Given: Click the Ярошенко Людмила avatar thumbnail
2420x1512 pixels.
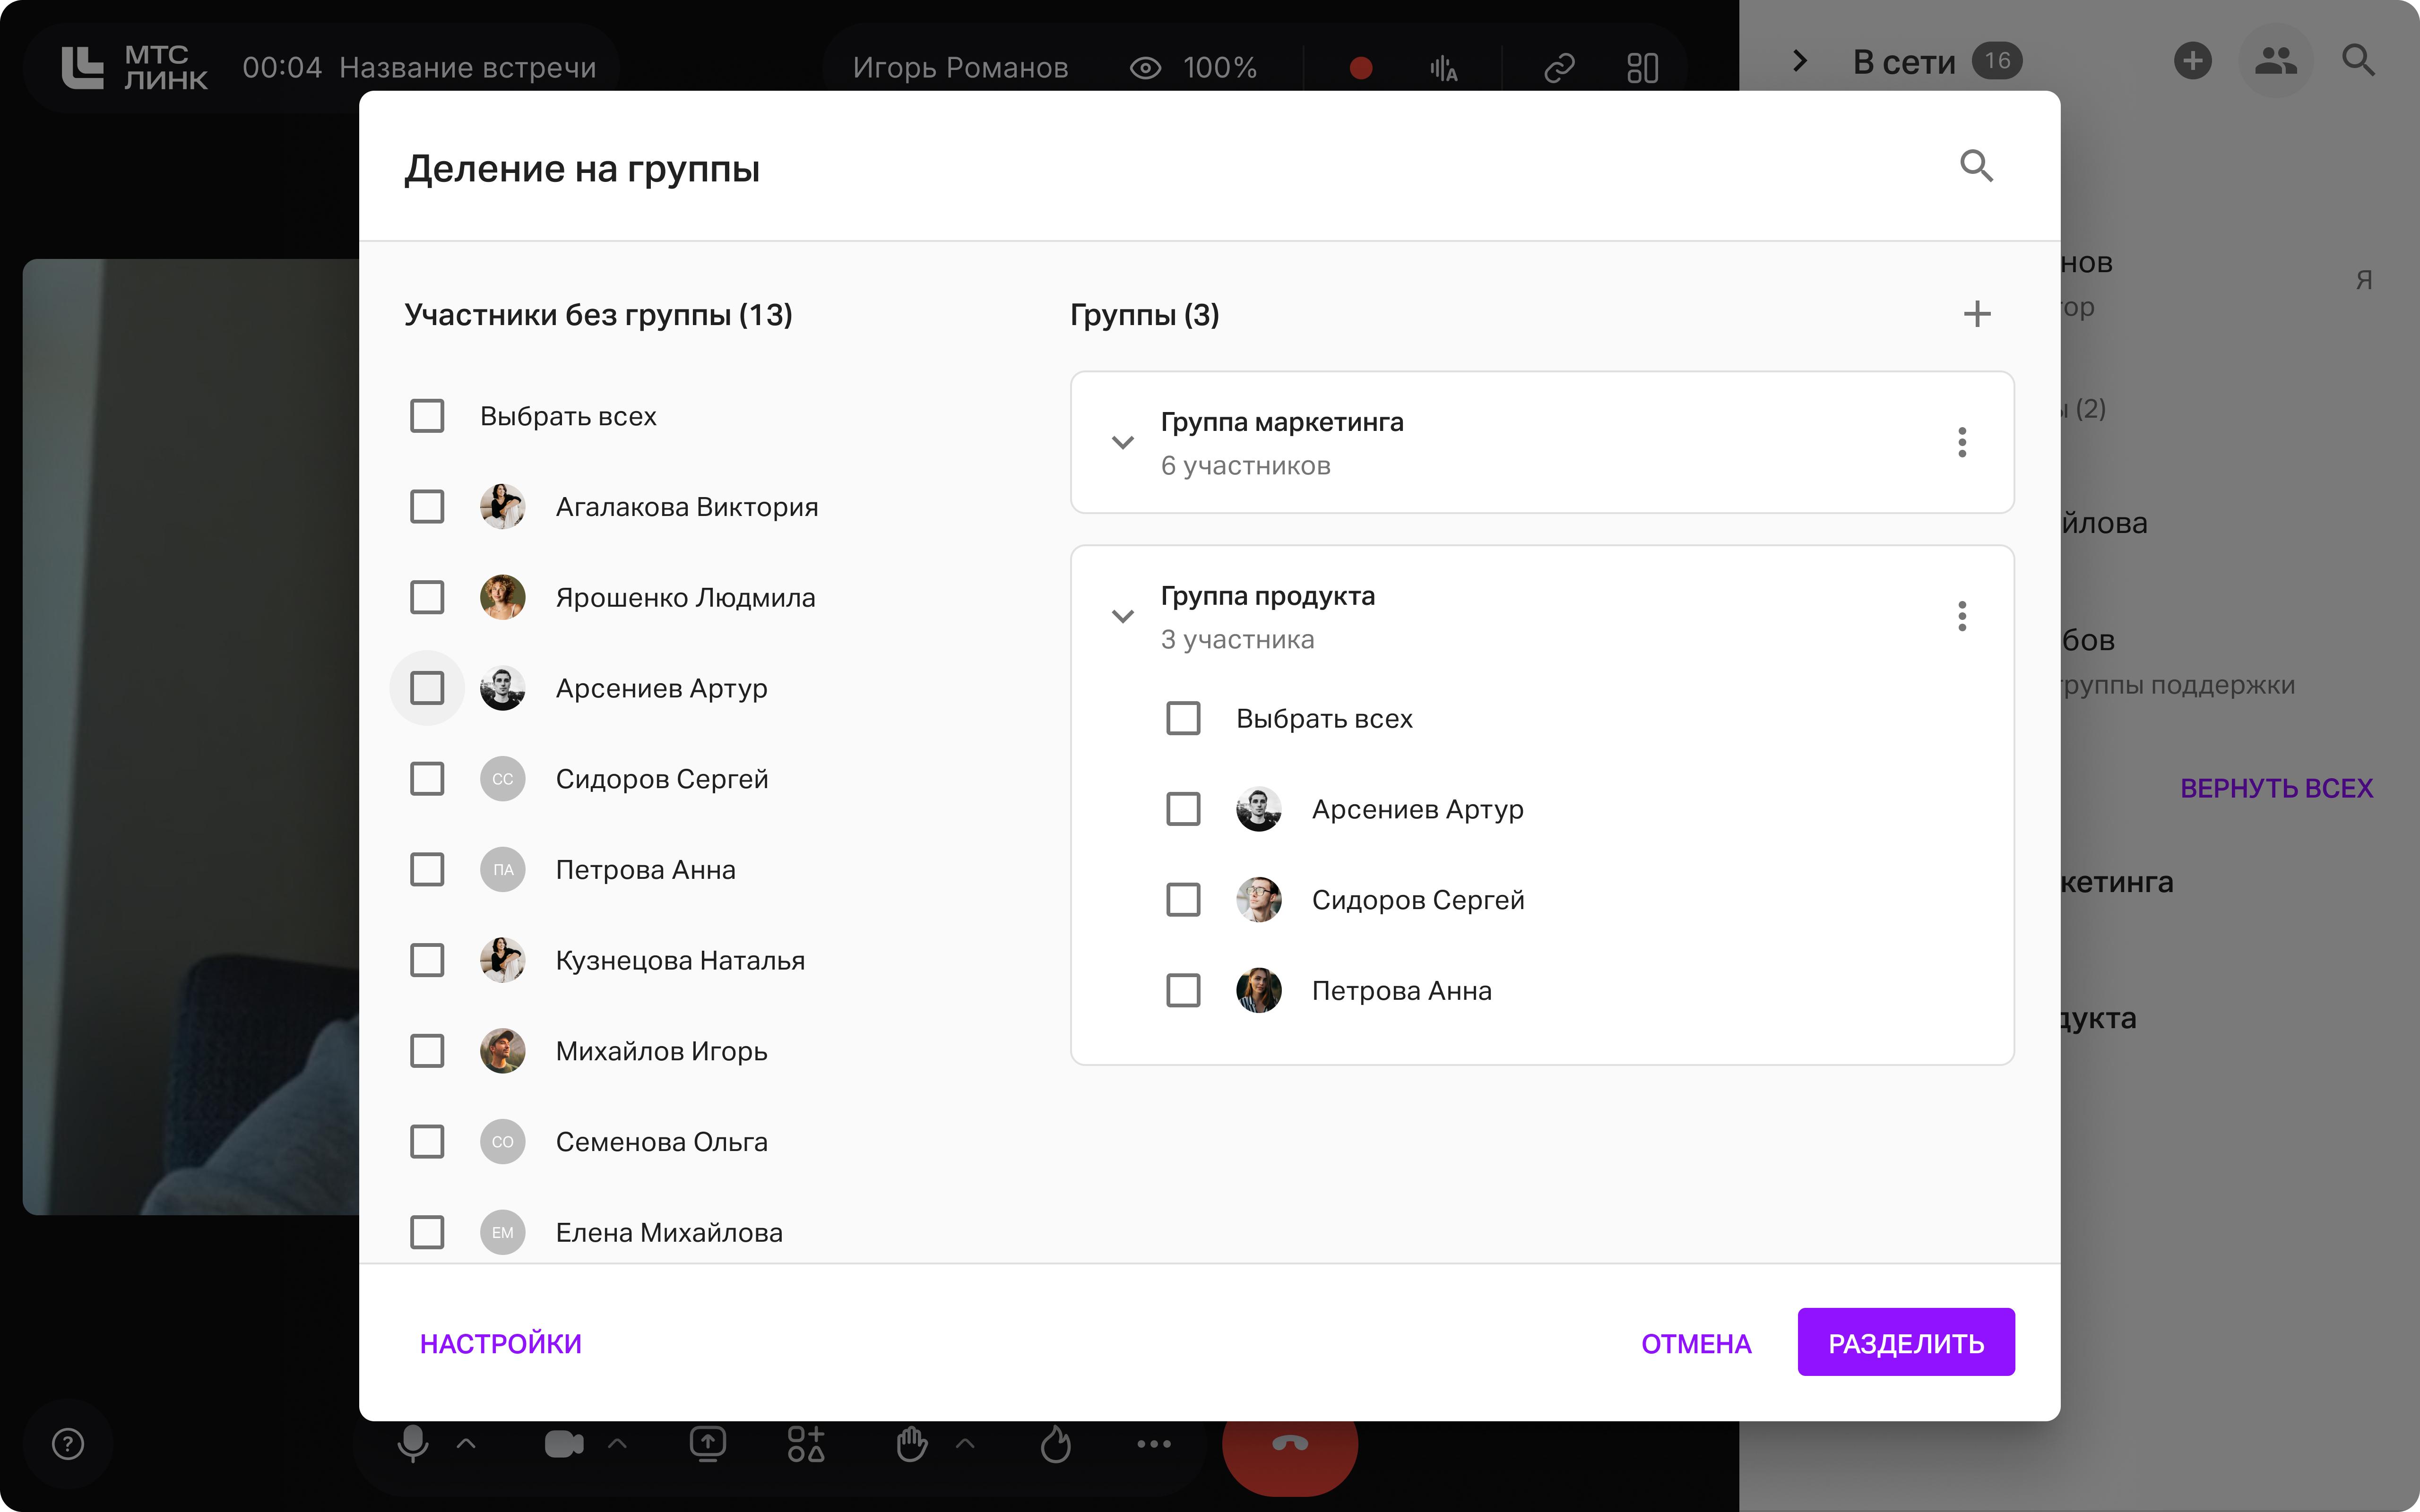Looking at the screenshot, I should point(502,597).
